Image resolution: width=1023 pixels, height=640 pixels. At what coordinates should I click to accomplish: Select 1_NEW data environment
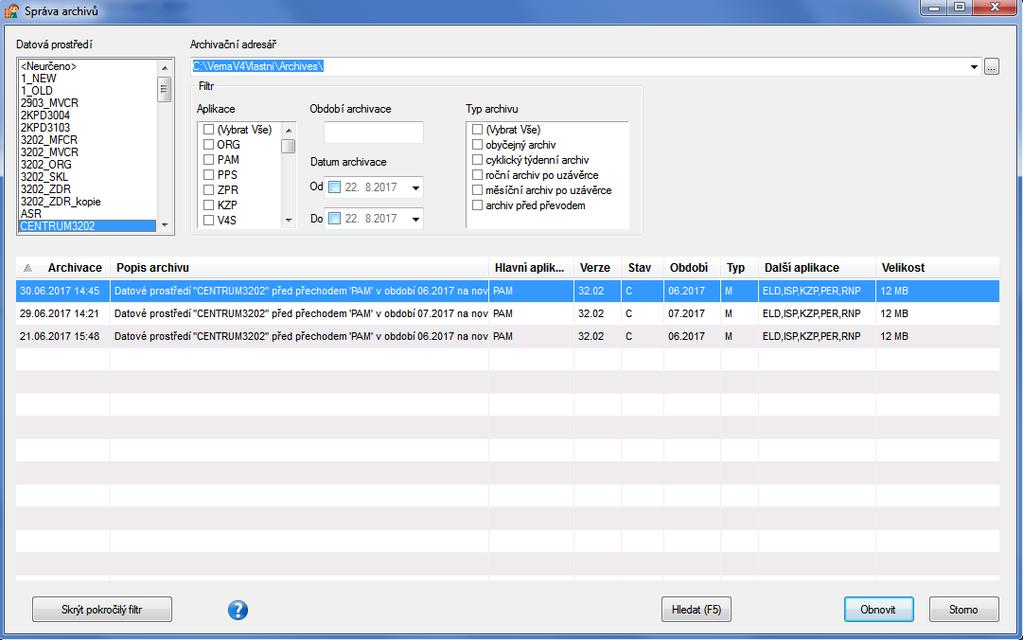tap(87, 78)
